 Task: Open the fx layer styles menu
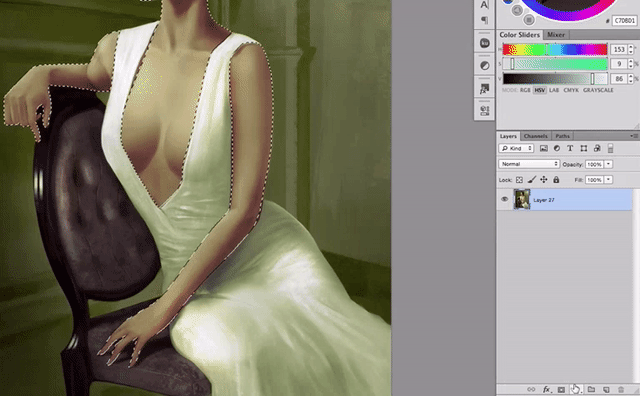click(x=547, y=390)
